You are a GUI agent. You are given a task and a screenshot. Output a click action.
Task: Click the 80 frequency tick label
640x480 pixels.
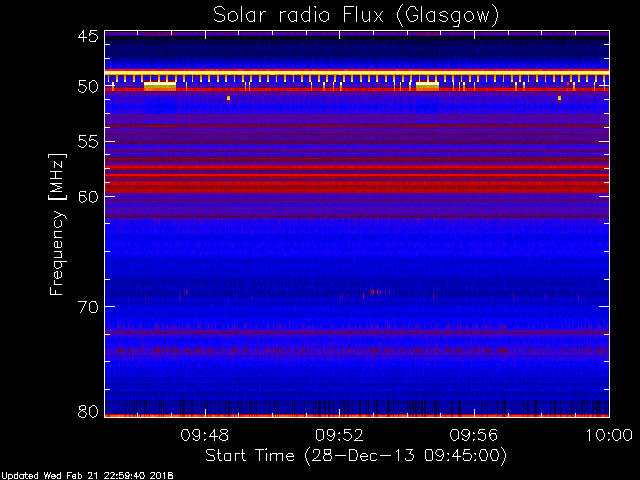pyautogui.click(x=88, y=411)
